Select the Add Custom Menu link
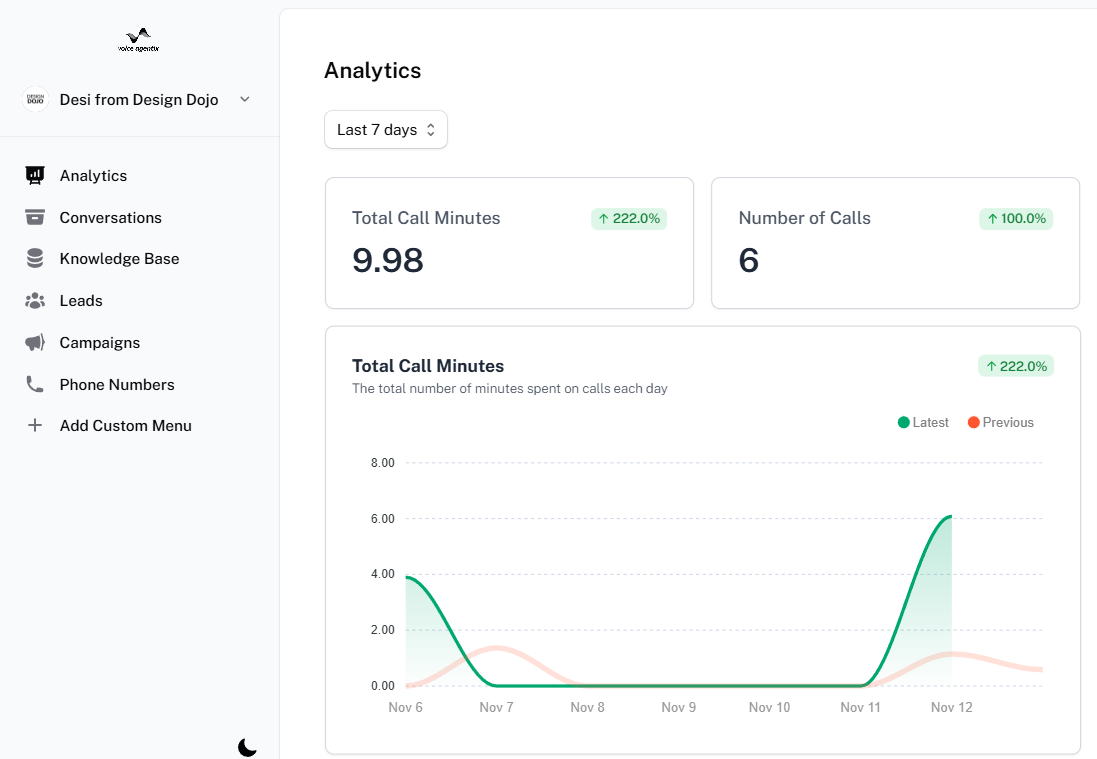The width and height of the screenshot is (1097, 759). click(x=125, y=425)
